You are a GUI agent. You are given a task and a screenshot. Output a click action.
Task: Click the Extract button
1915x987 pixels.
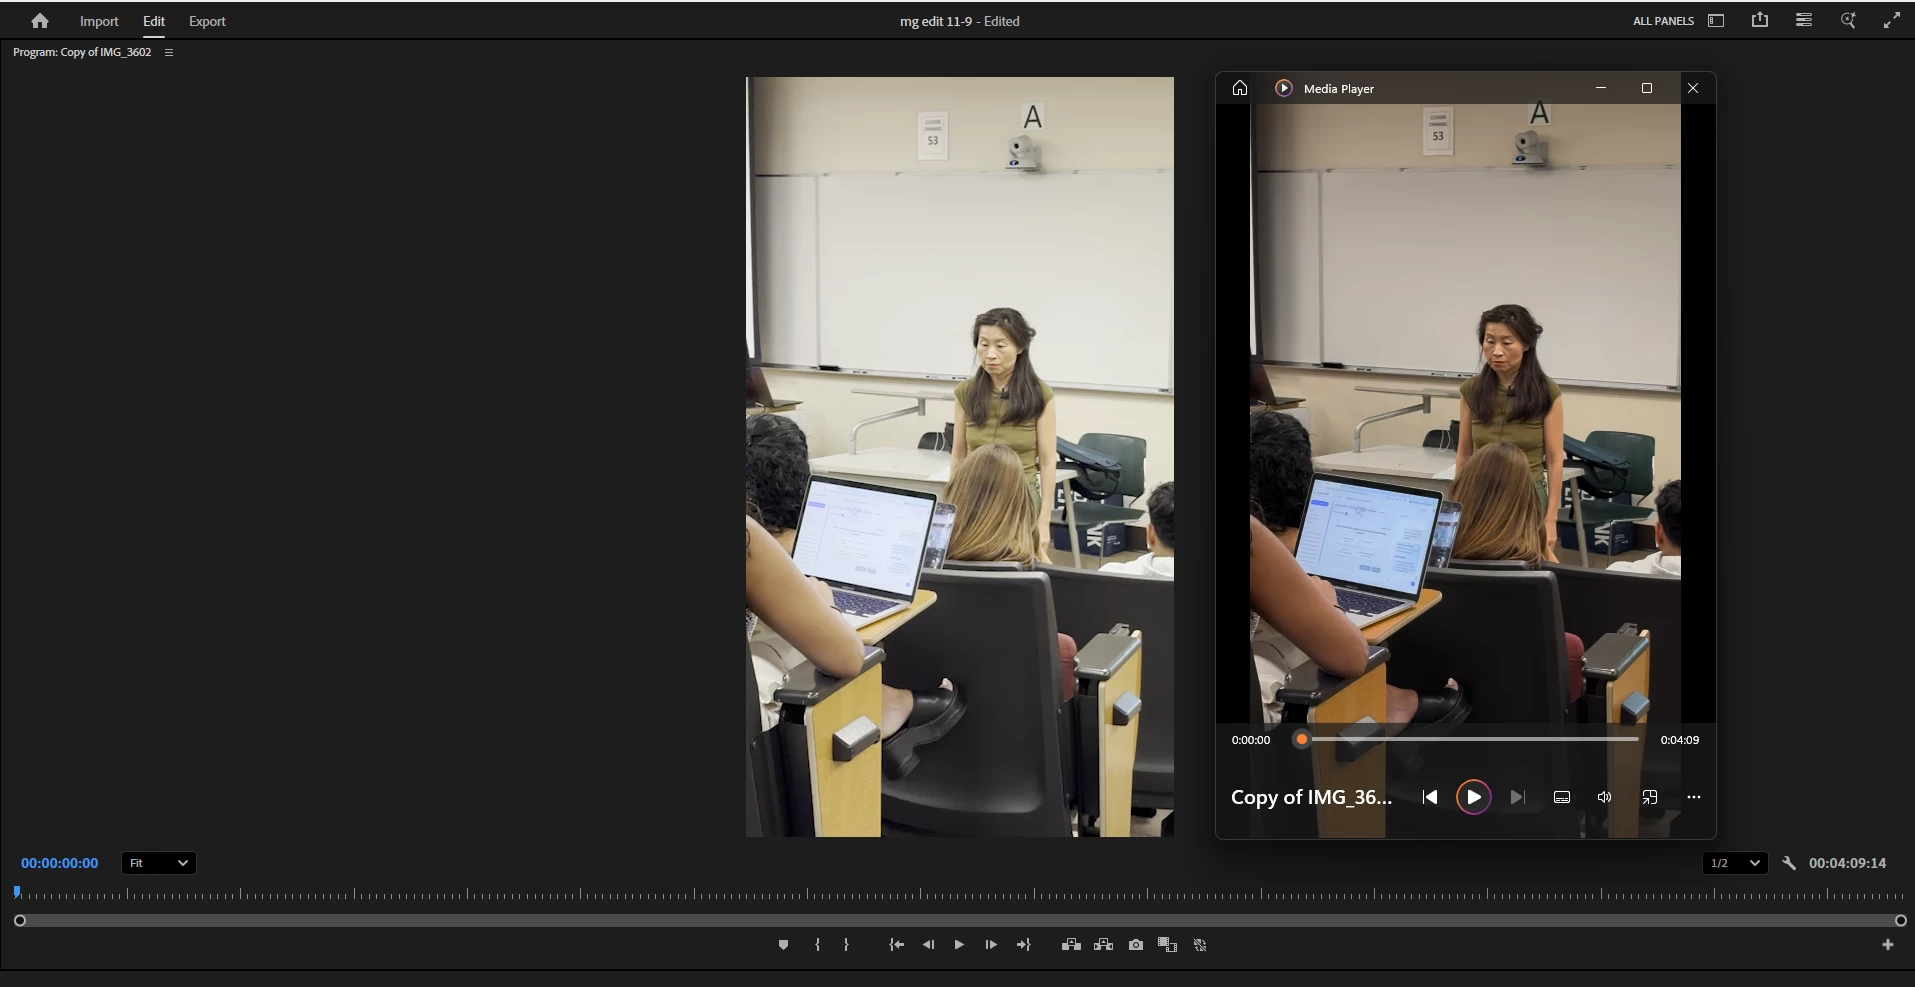click(1103, 945)
